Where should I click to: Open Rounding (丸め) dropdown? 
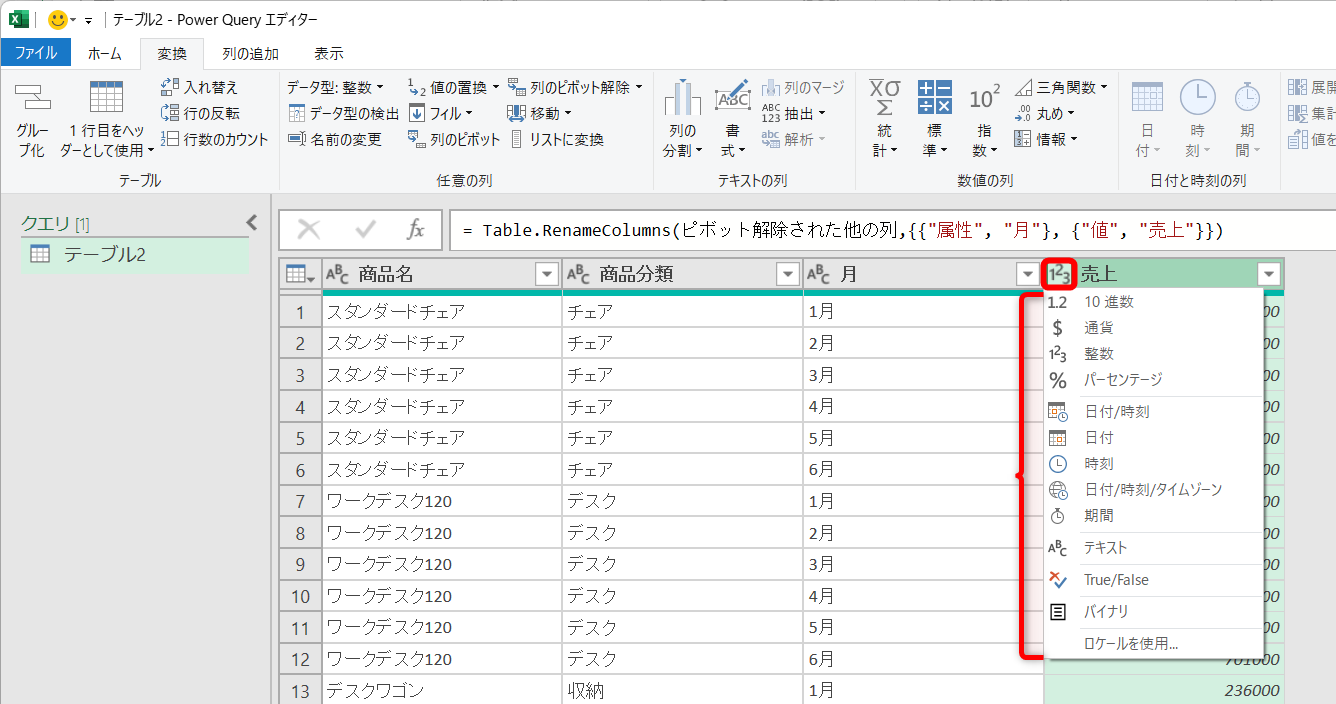[1044, 113]
